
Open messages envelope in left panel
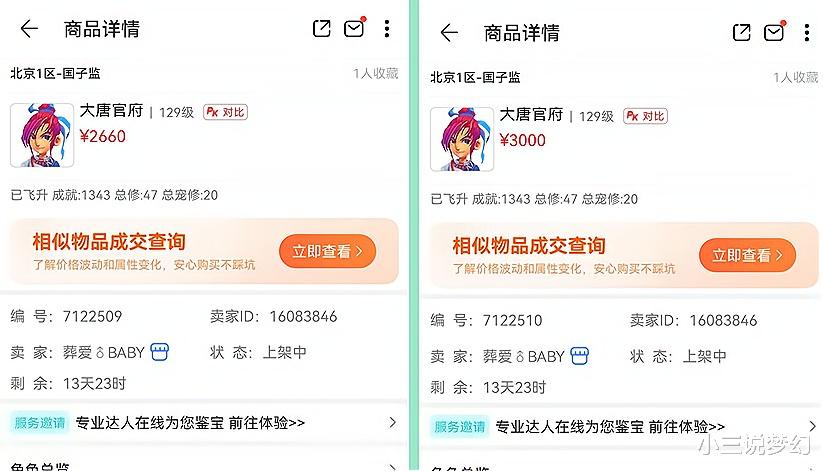(354, 28)
